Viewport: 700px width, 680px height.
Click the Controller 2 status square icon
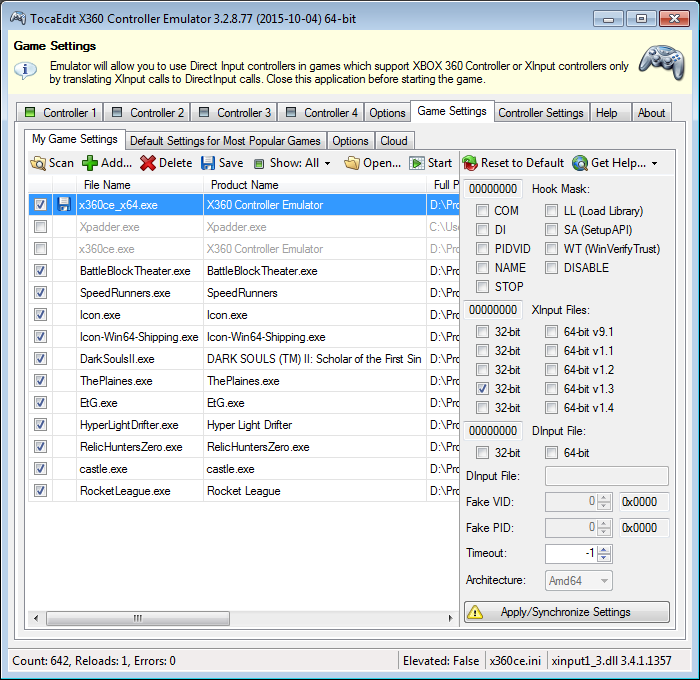117,112
